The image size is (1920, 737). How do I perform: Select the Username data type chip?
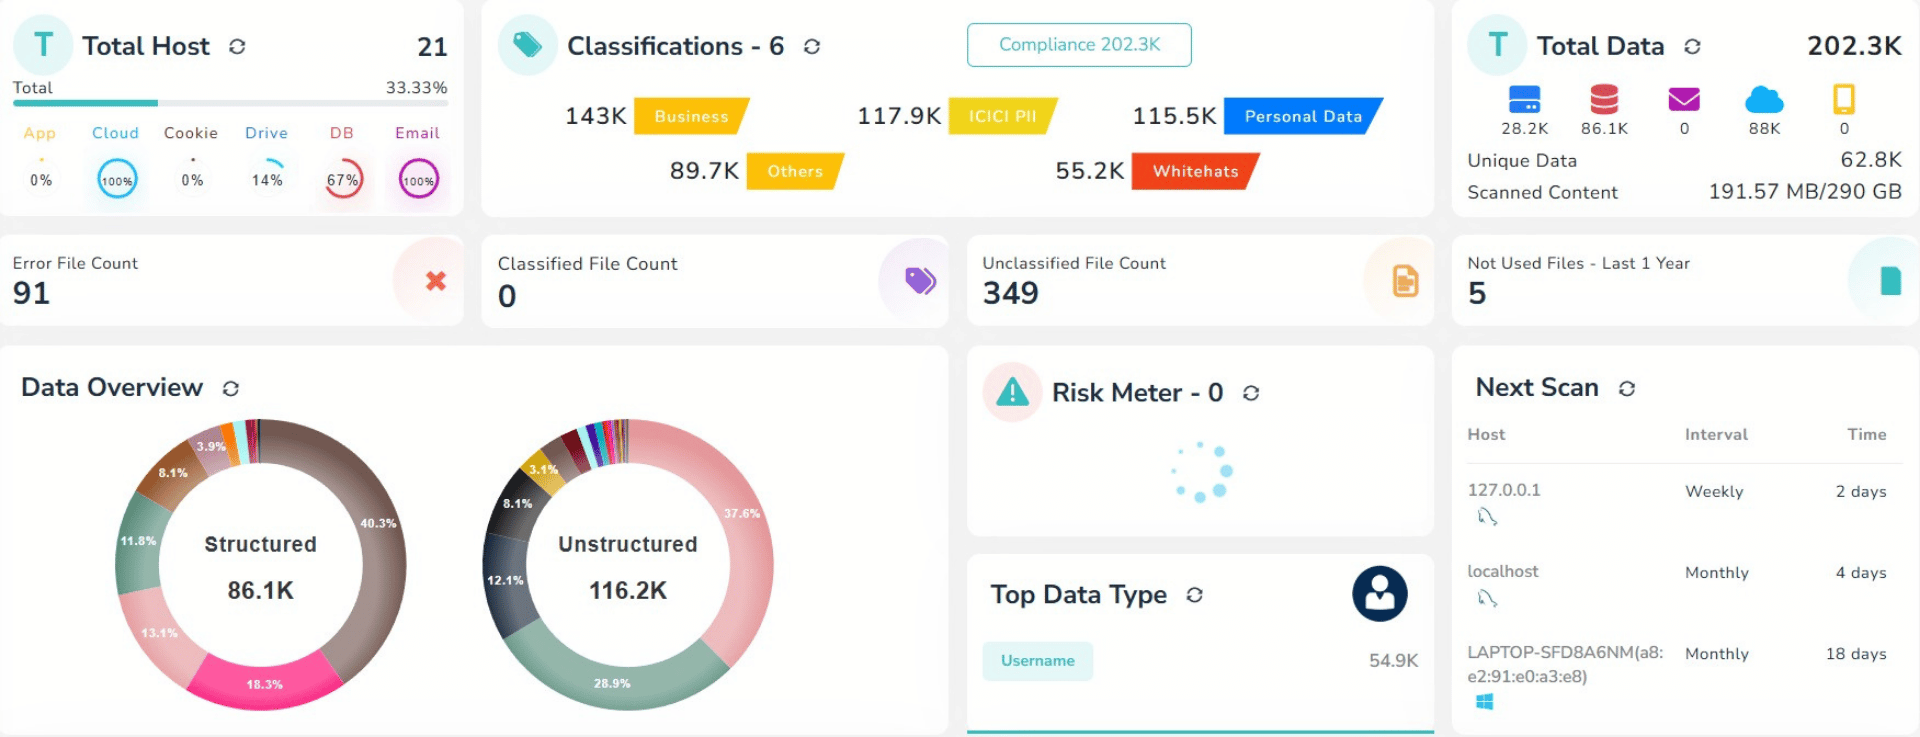pyautogui.click(x=1037, y=661)
